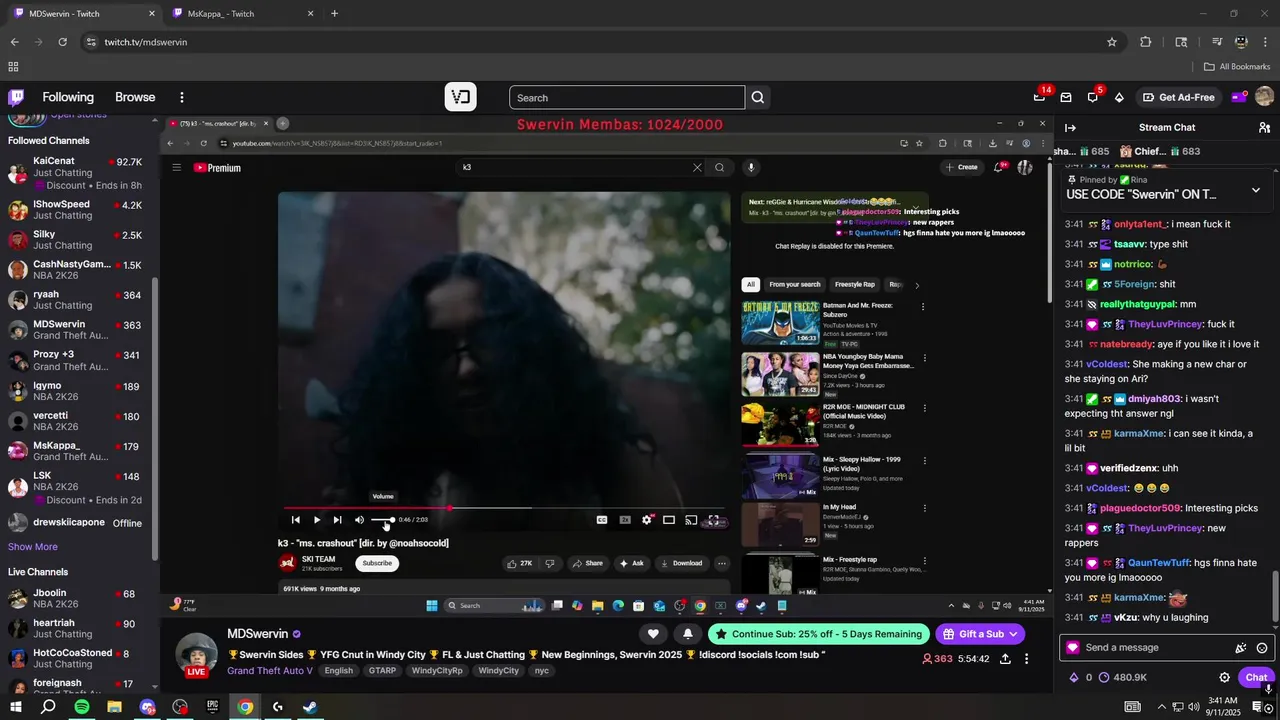Open Epic Games launcher in taskbar

coord(212,707)
